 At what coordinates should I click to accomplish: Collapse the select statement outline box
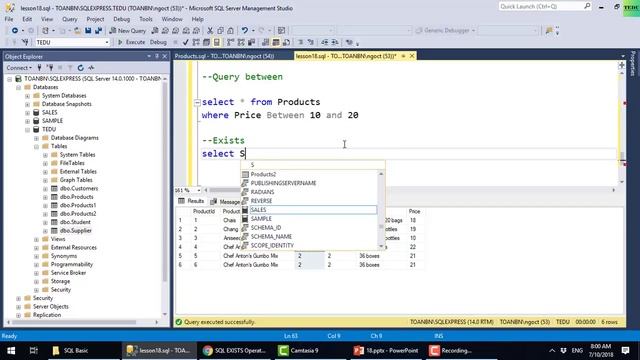197,102
